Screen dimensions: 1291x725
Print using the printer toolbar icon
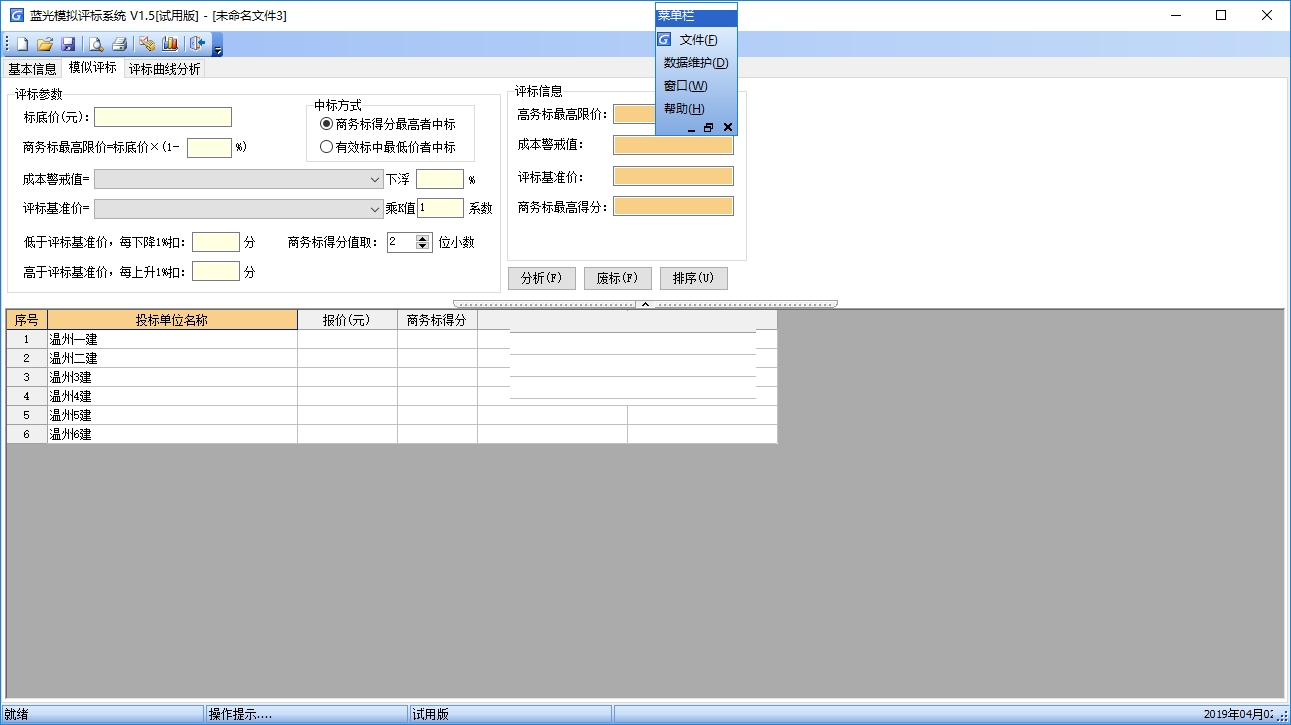[119, 44]
